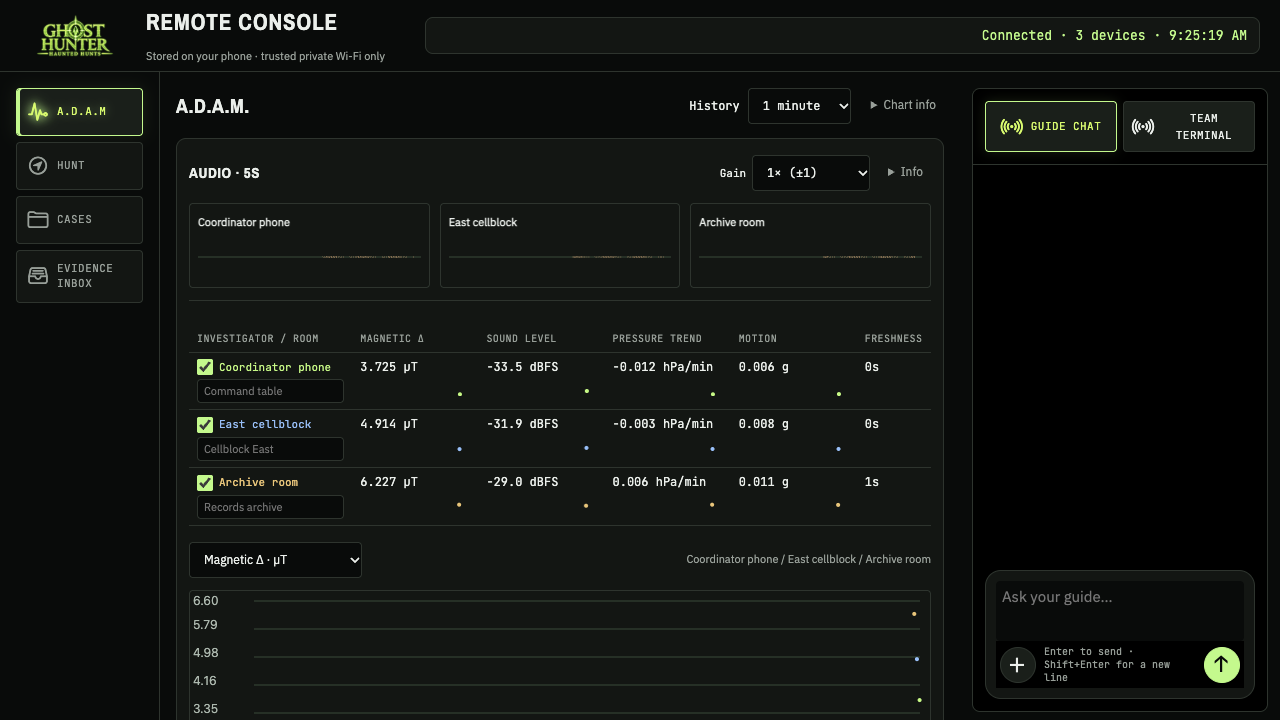Image resolution: width=1280 pixels, height=720 pixels.
Task: Click the 0.008 g motion value
Action: [x=764, y=425]
